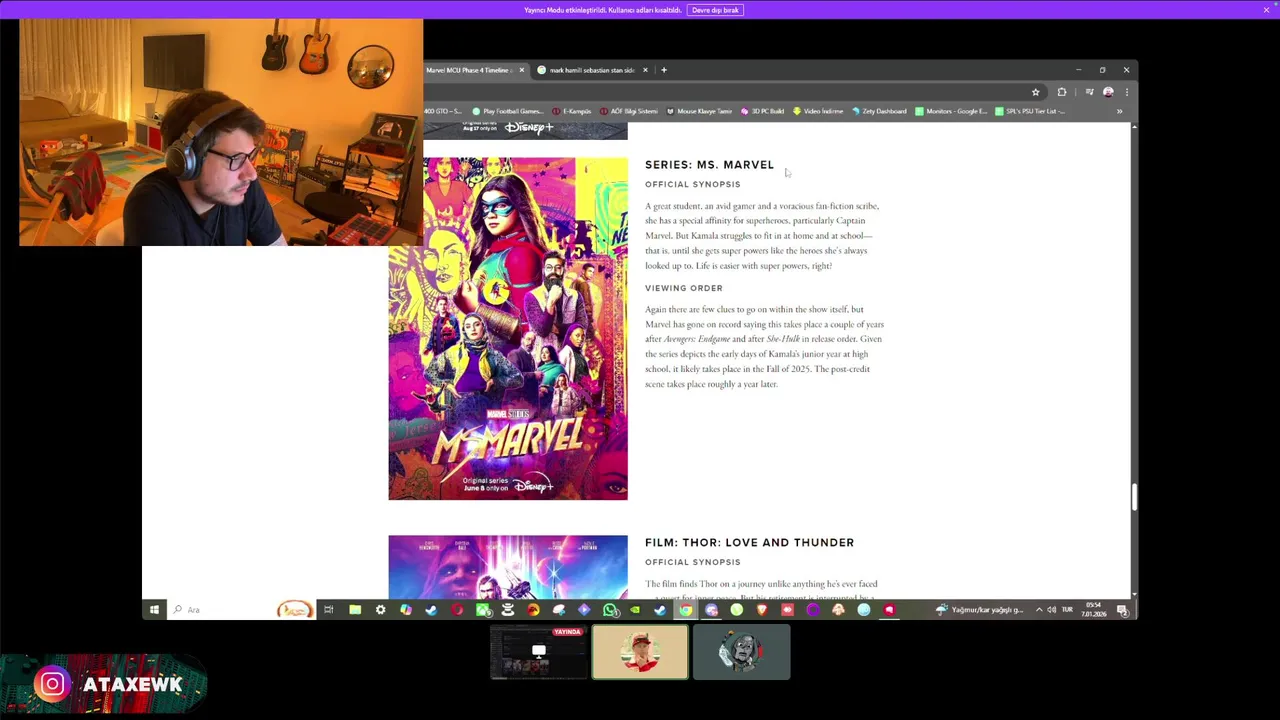Open notifications icon in system tray
Viewport: 1280px width, 720px height.
pyautogui.click(x=1123, y=610)
